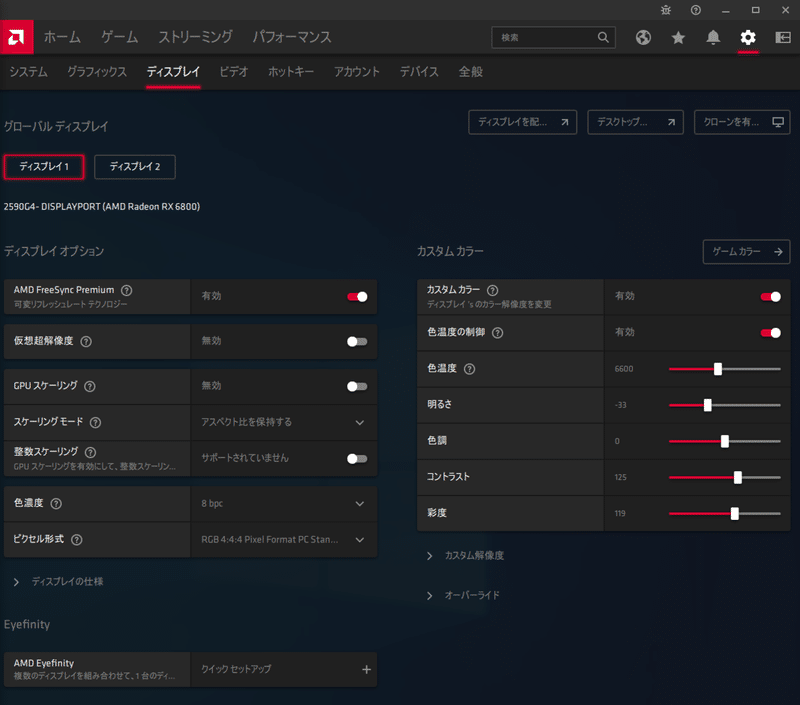Open ゲーム カラー button

click(746, 251)
